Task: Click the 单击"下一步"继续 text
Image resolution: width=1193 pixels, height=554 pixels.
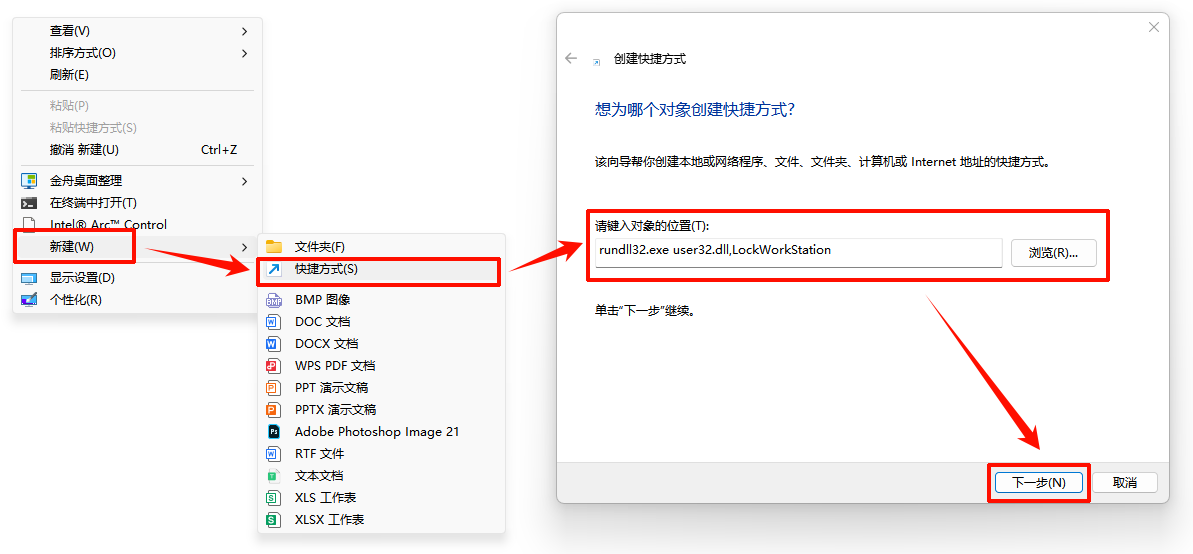Action: click(645, 312)
